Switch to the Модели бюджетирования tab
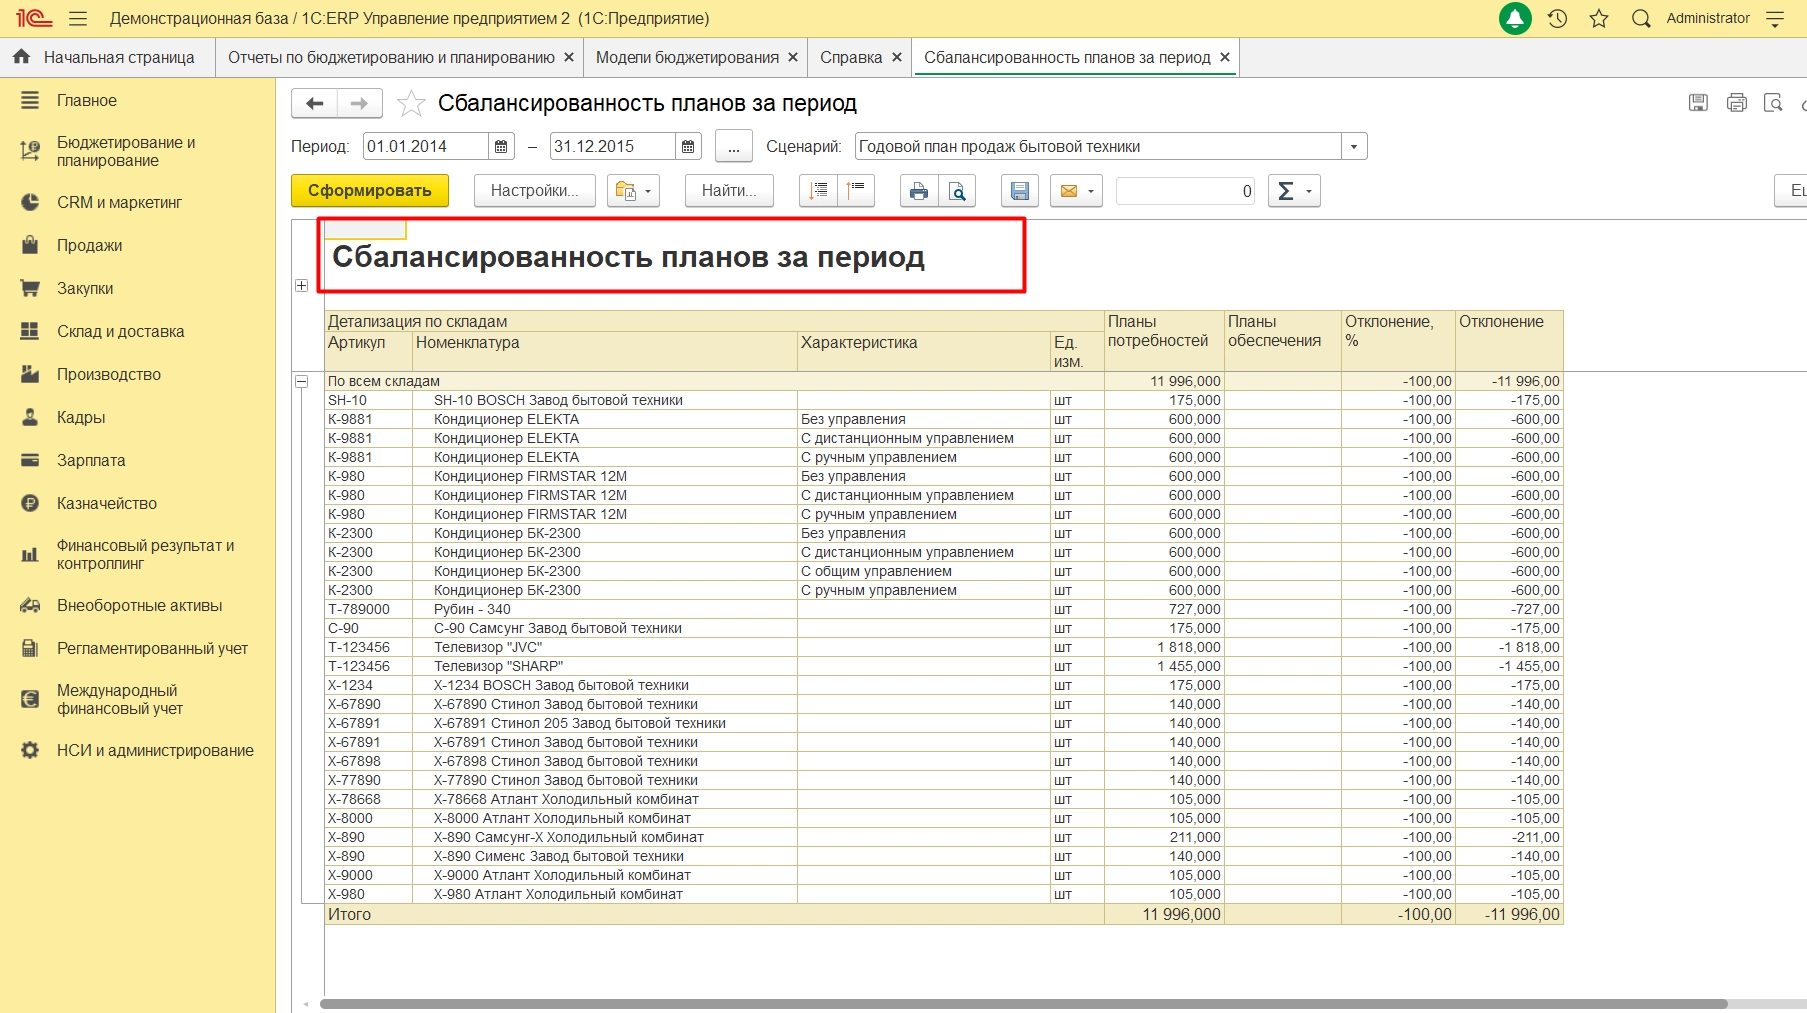This screenshot has width=1807, height=1013. (x=686, y=58)
